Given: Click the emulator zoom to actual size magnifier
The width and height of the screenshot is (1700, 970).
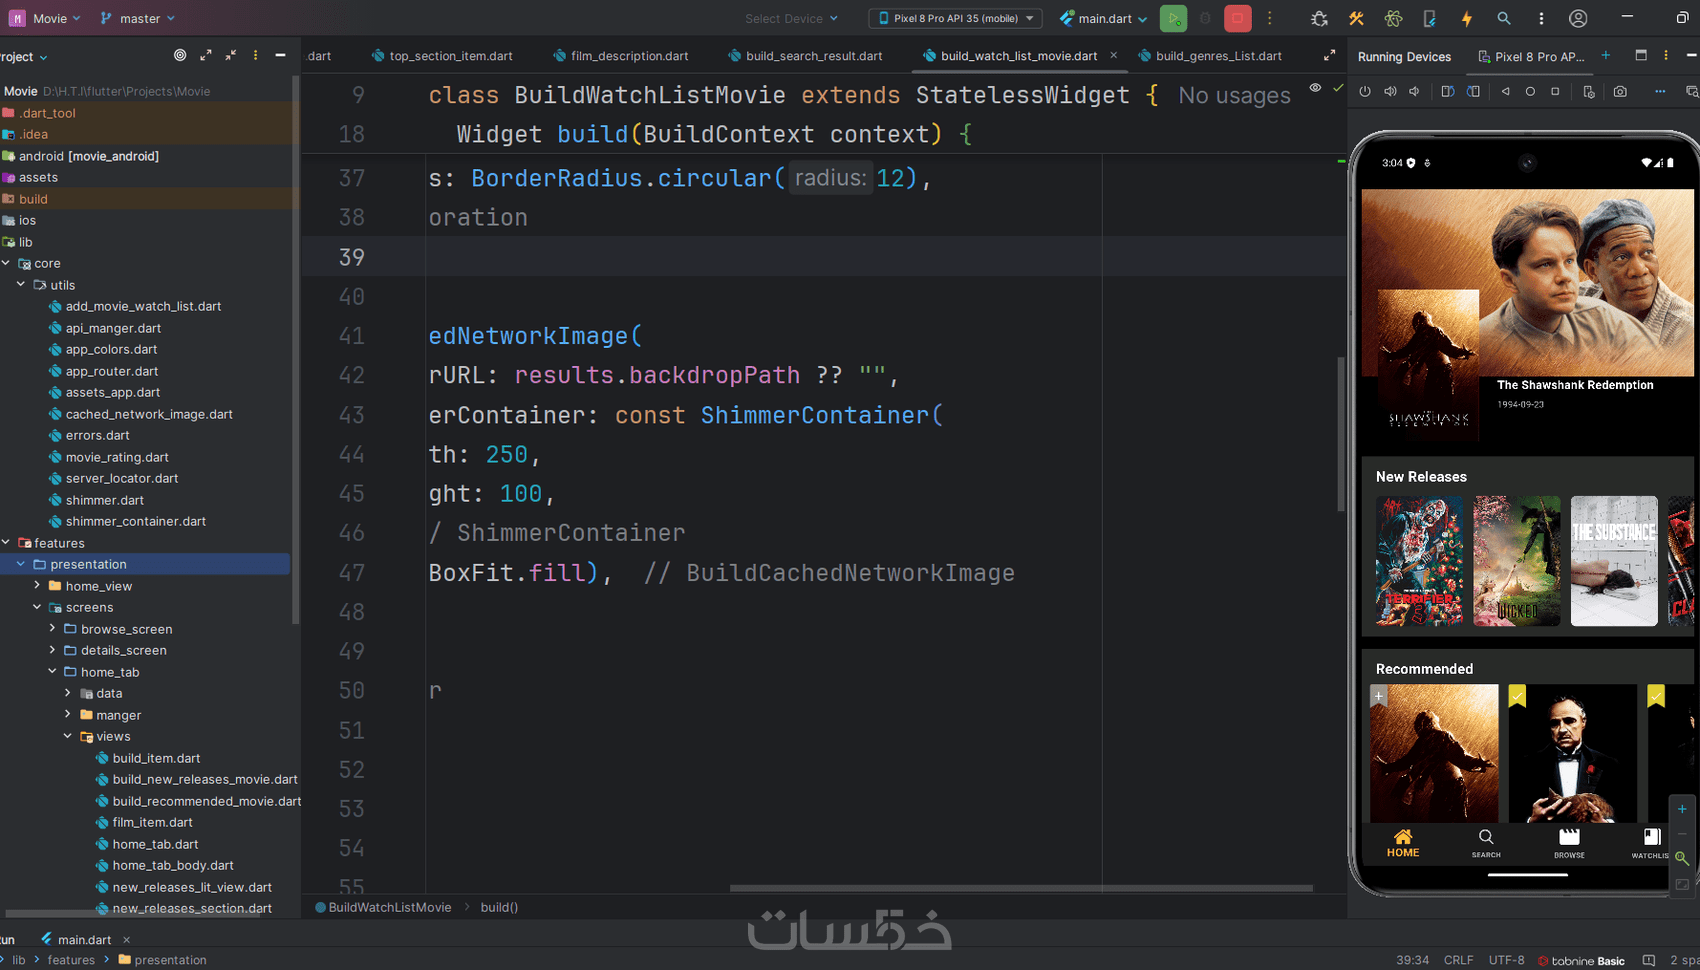Looking at the screenshot, I should [x=1682, y=858].
